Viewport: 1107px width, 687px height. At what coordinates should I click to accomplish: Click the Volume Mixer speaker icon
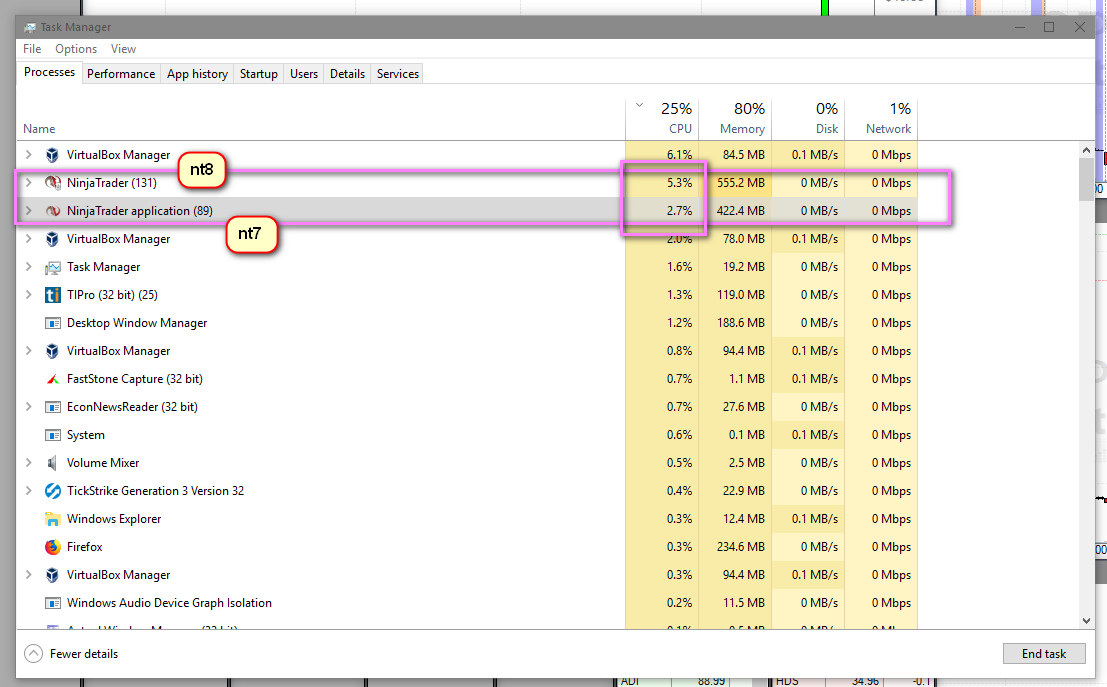52,463
